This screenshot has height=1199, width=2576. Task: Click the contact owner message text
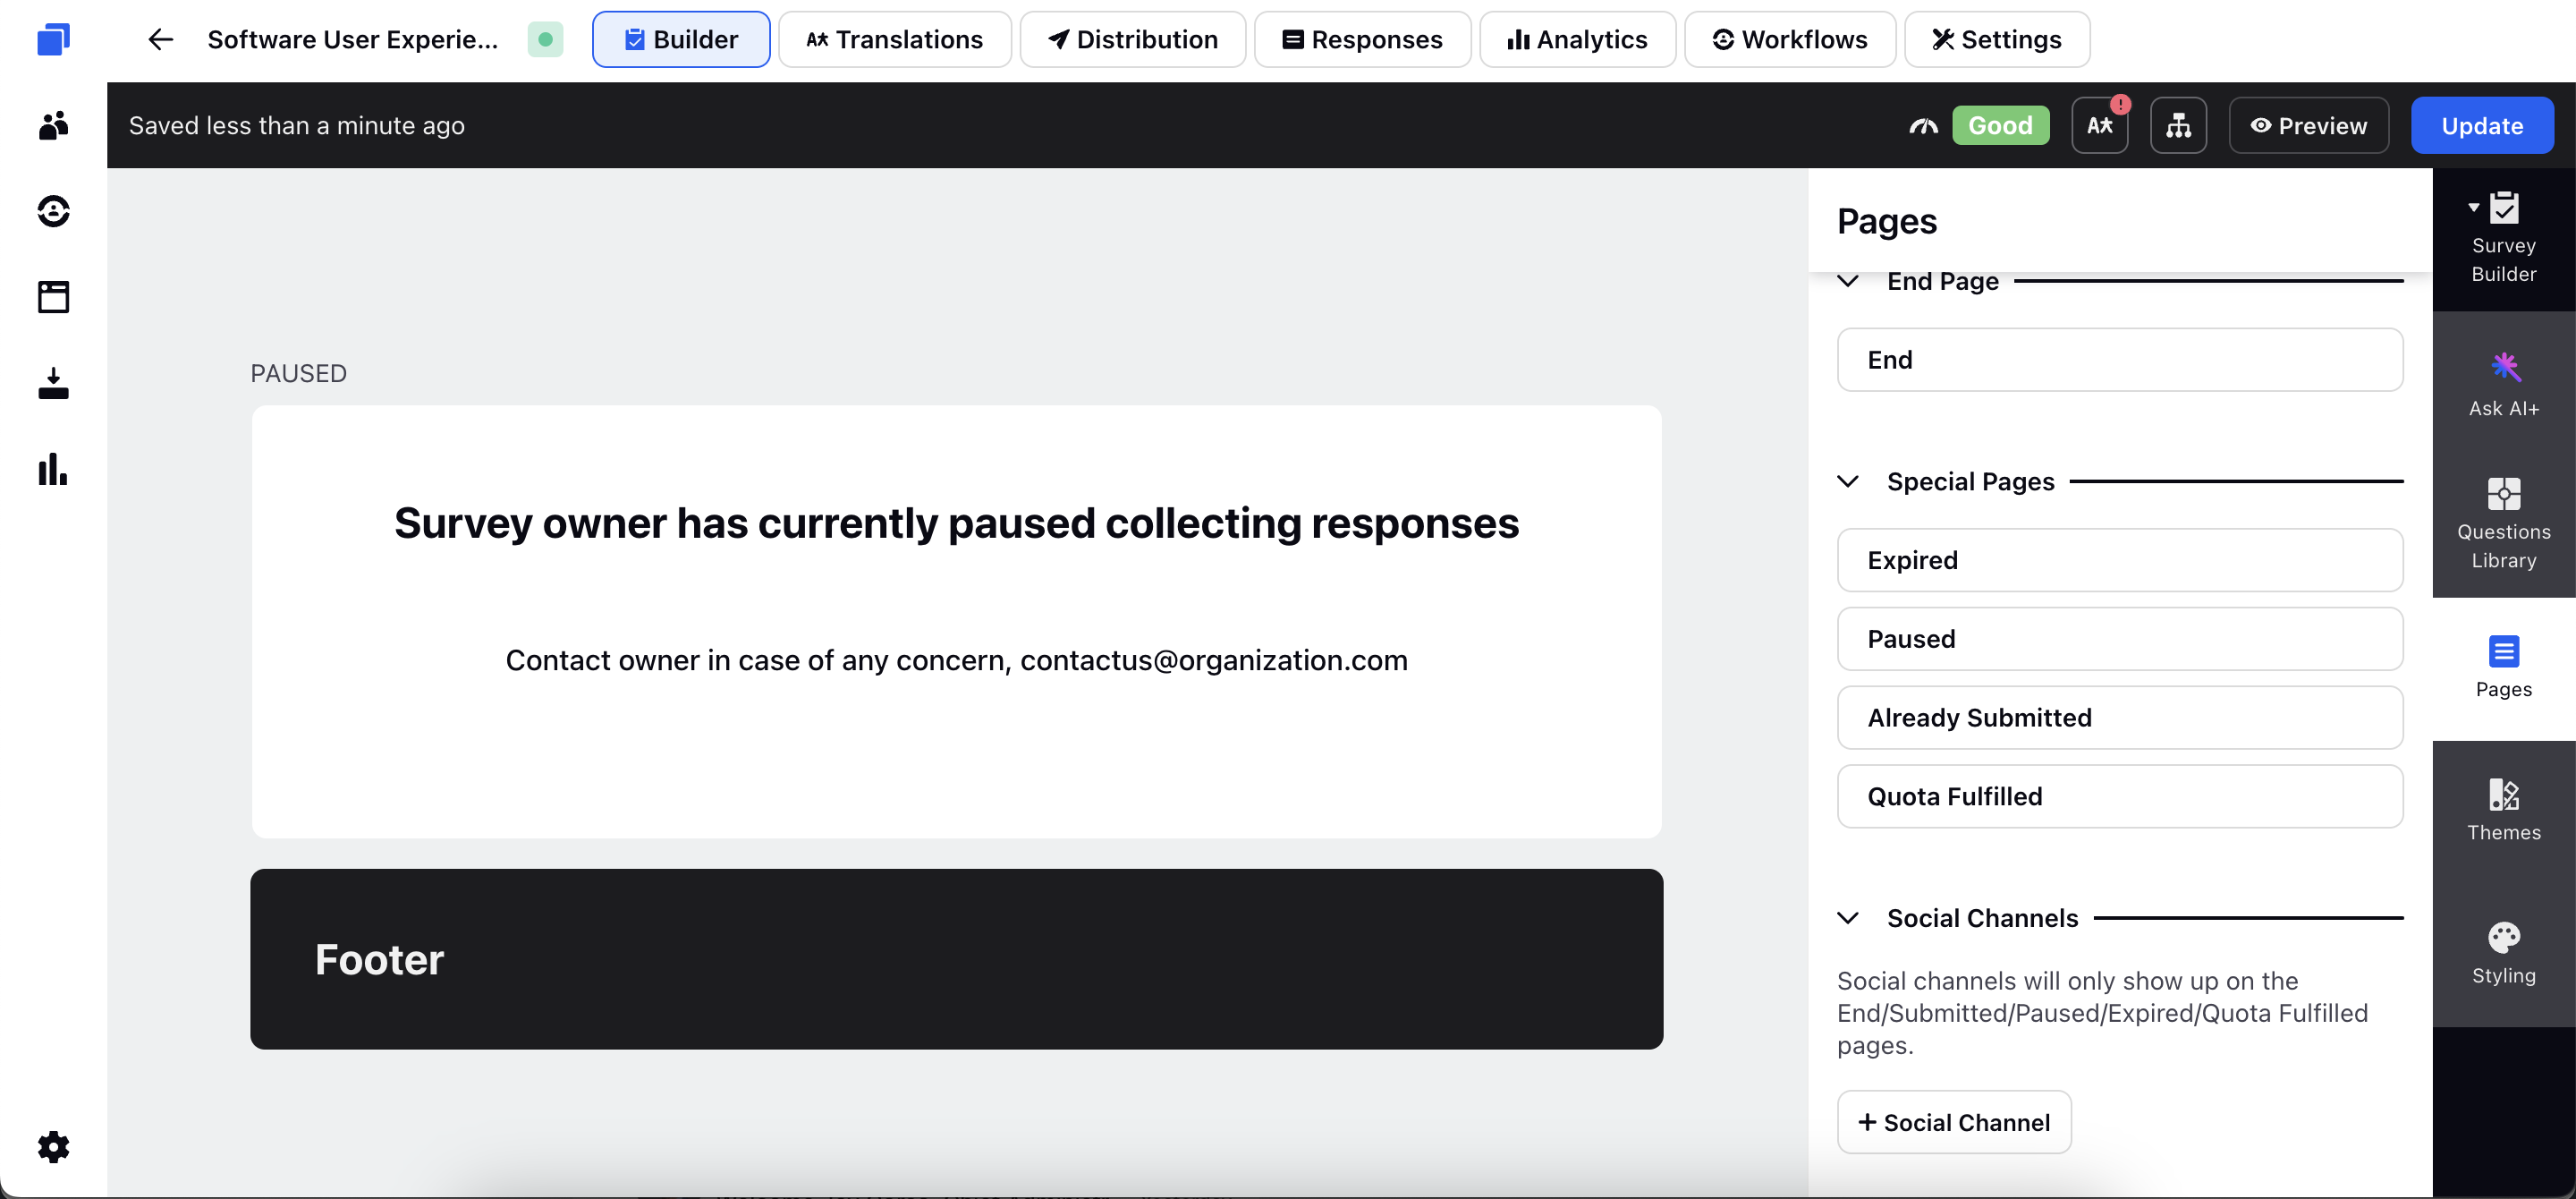point(956,660)
